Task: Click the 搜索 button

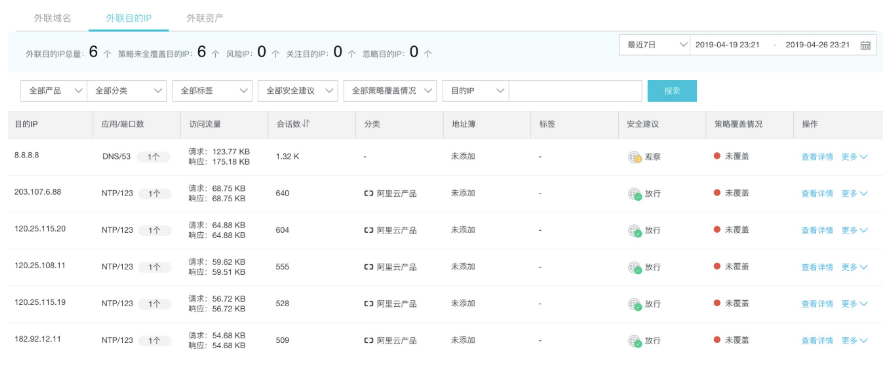Action: click(672, 91)
